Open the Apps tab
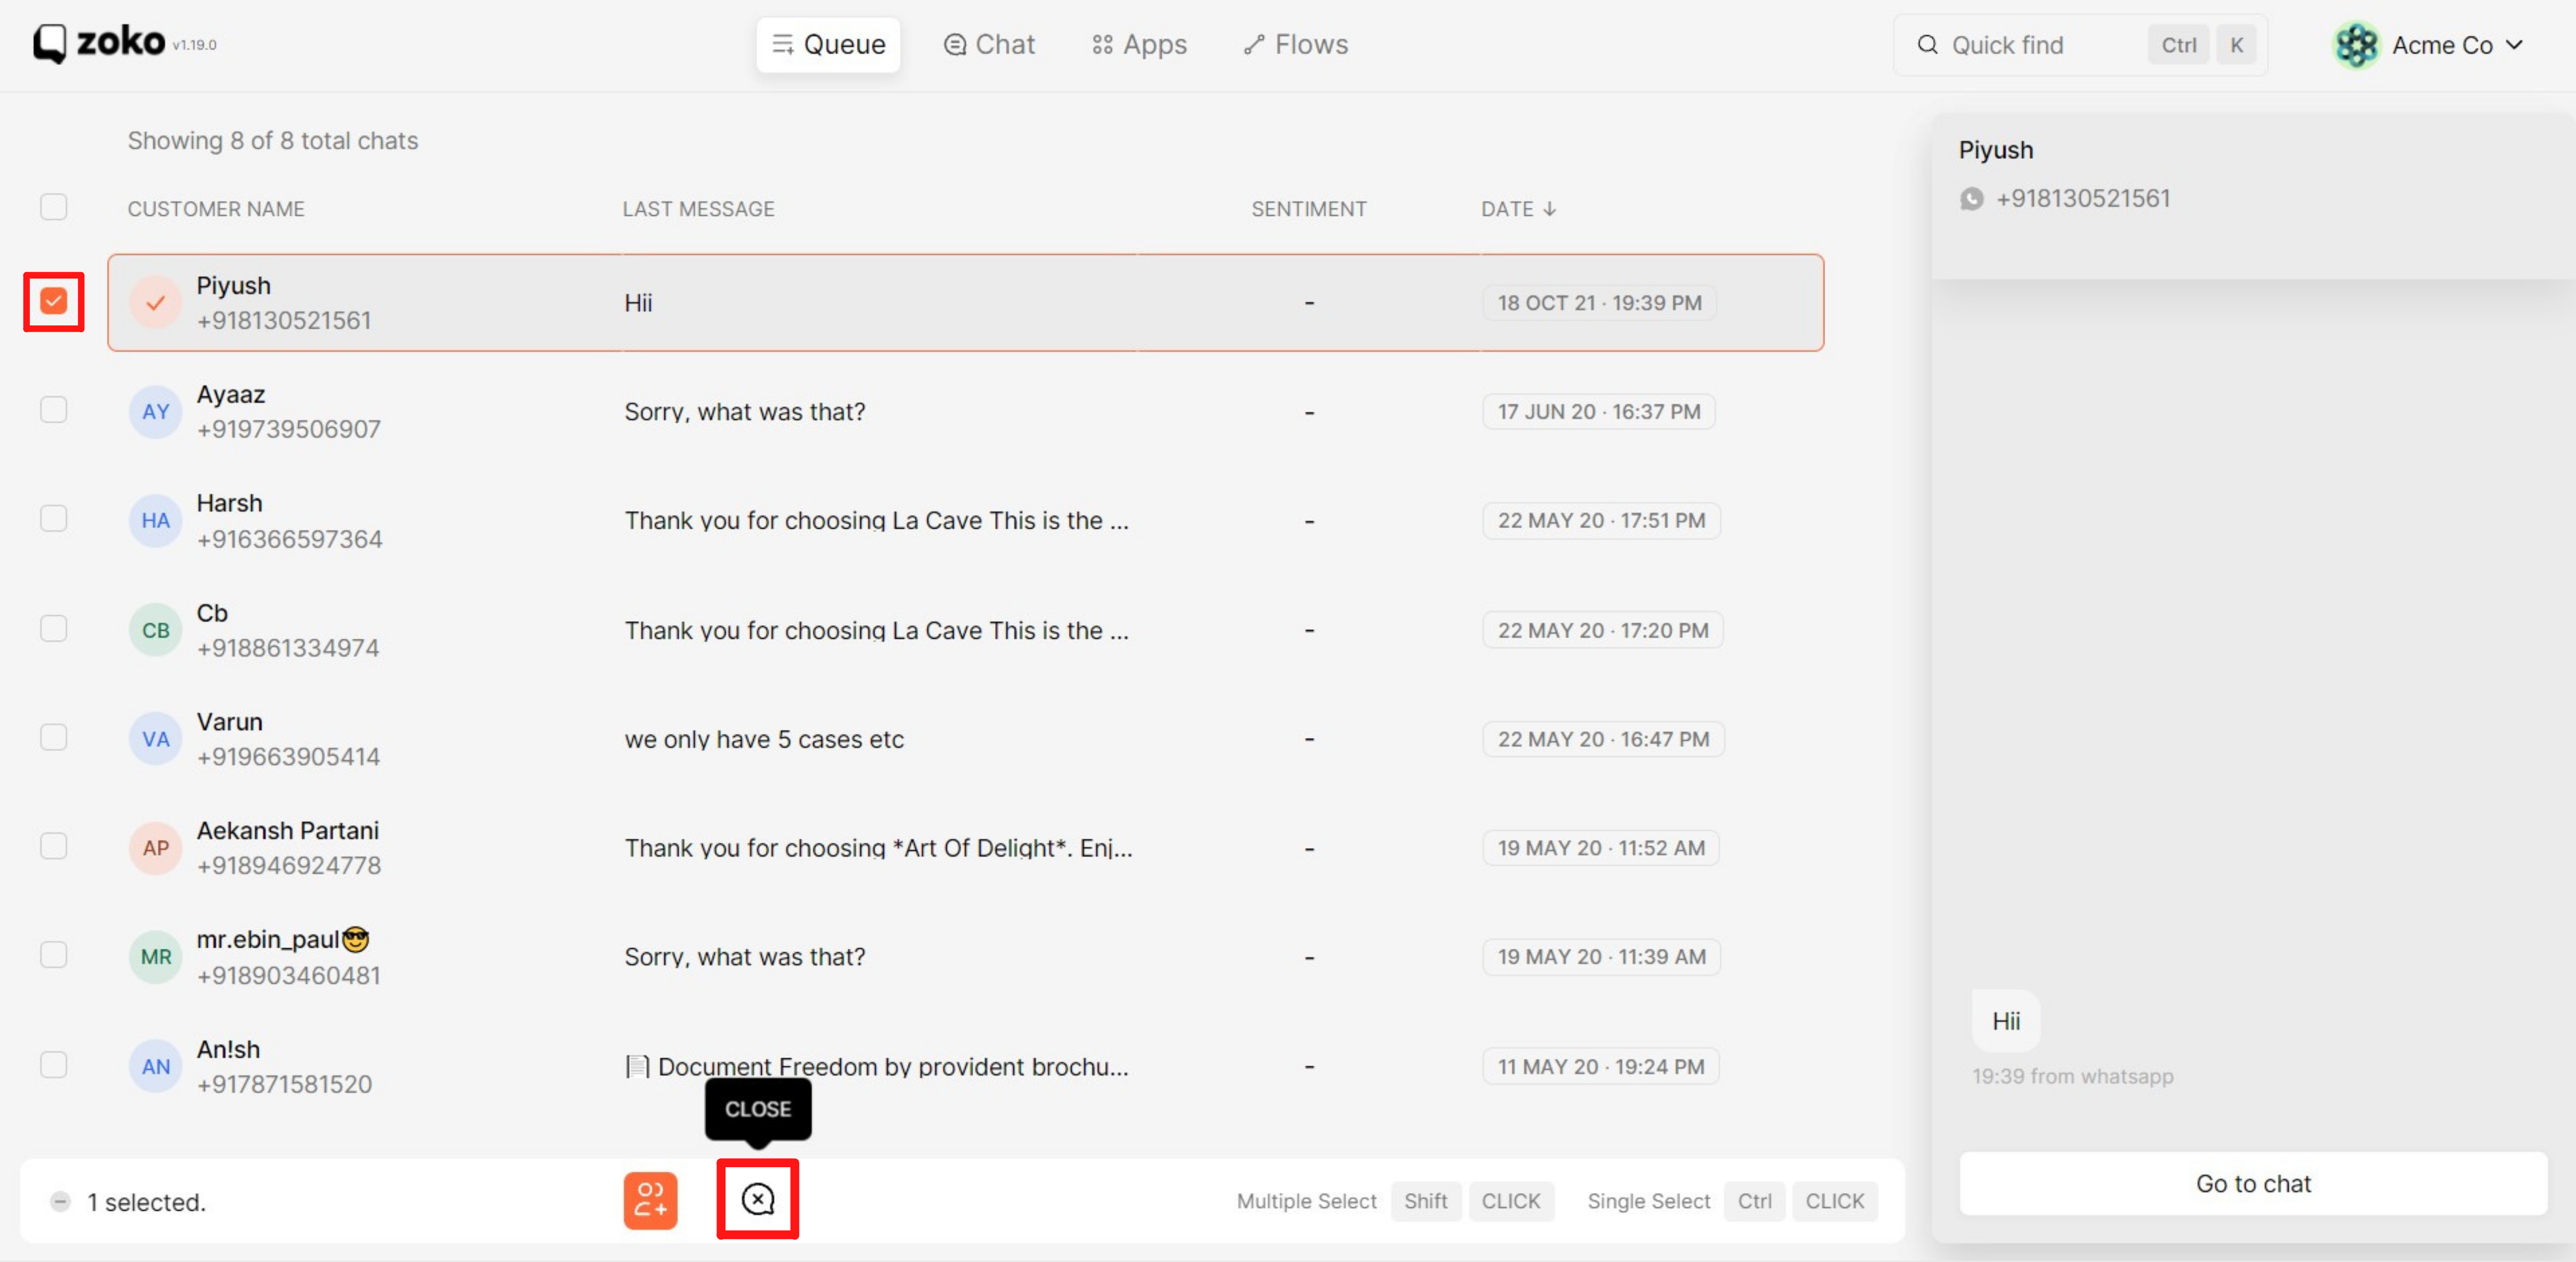 tap(1139, 45)
